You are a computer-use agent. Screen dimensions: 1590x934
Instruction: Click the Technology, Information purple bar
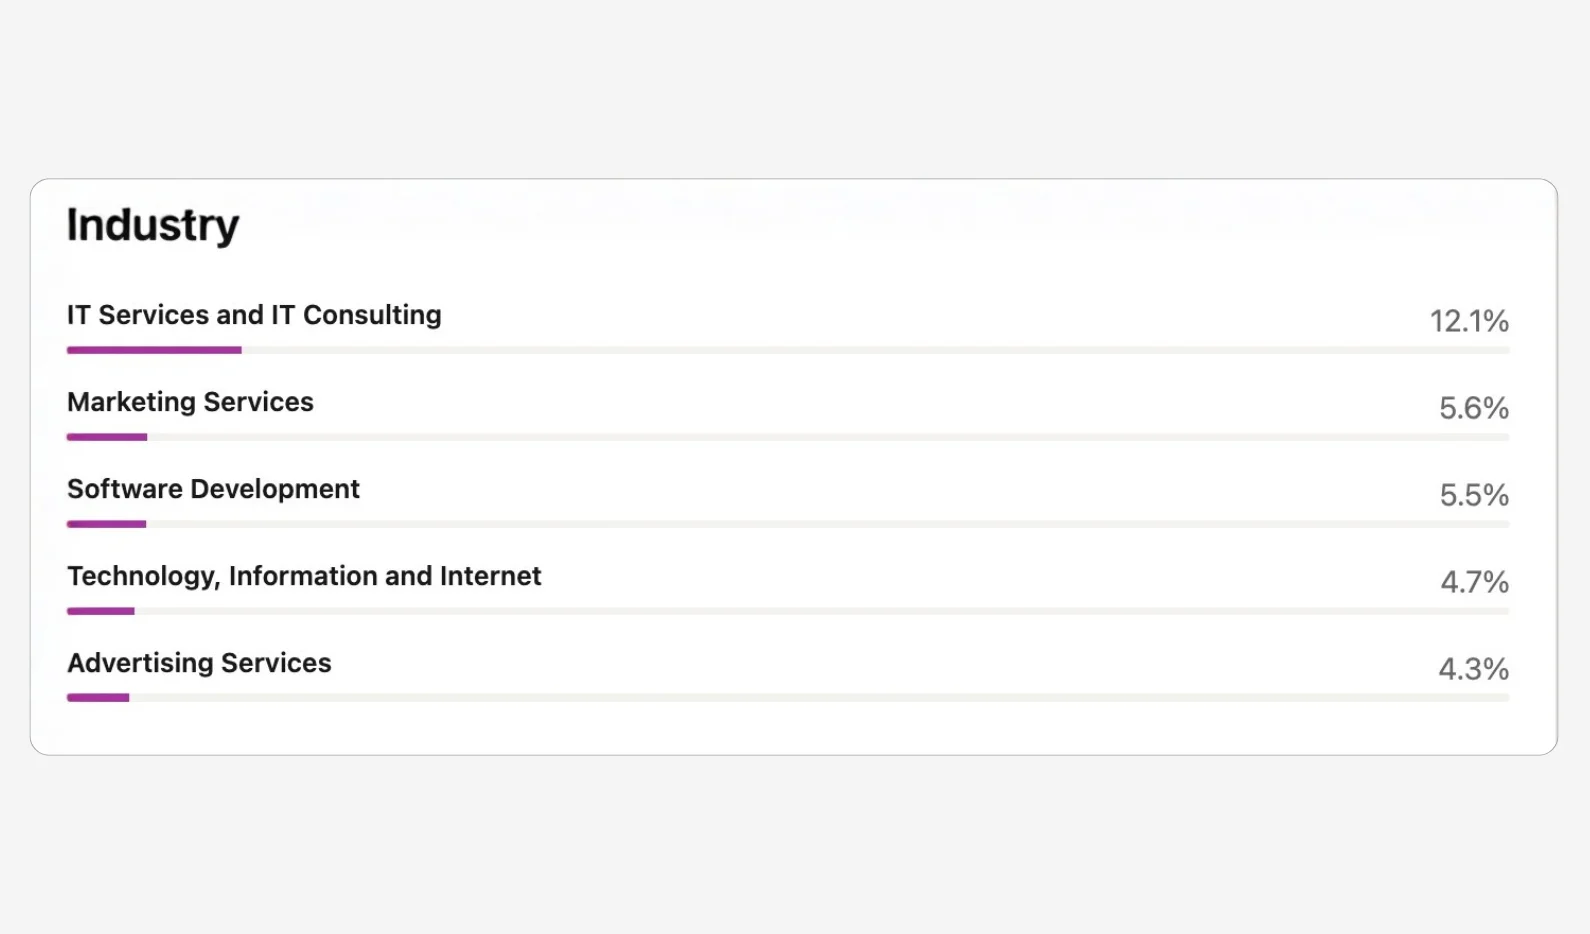pyautogui.click(x=100, y=611)
